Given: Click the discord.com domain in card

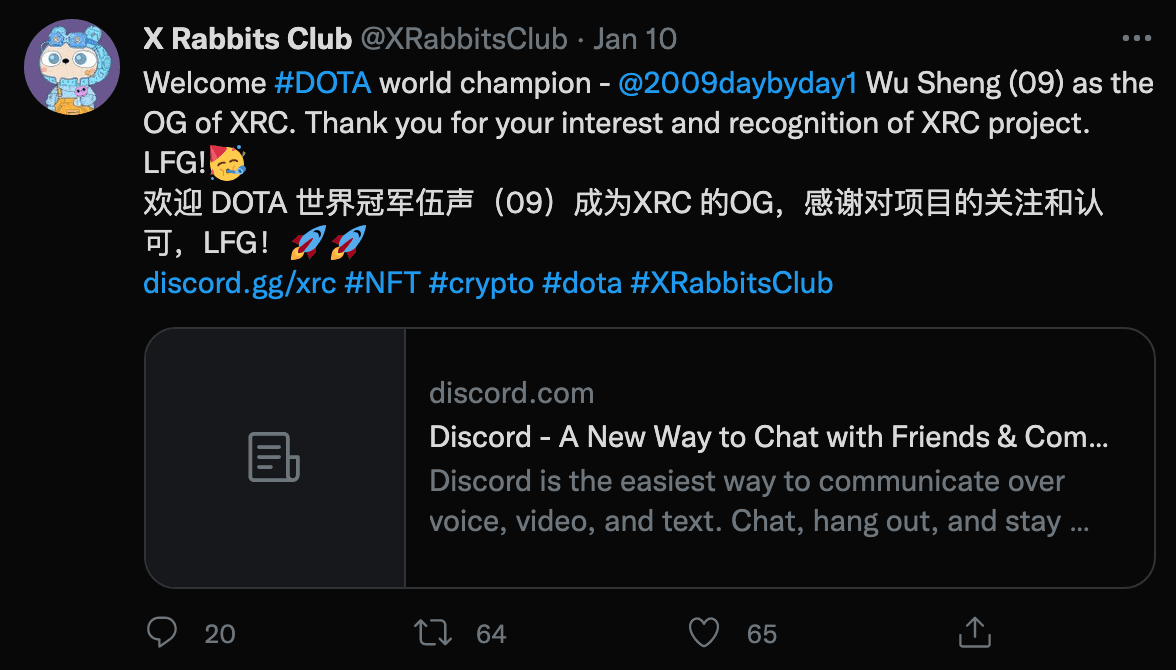Looking at the screenshot, I should click(511, 393).
